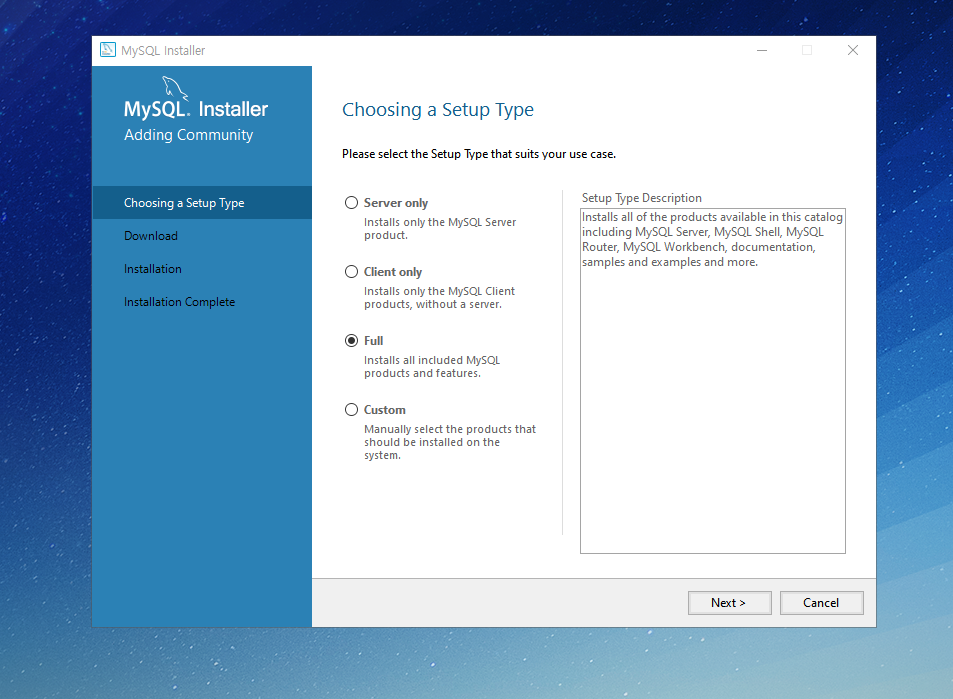The image size is (953, 699).
Task: Click the 'Custom' option label
Action: tap(384, 410)
